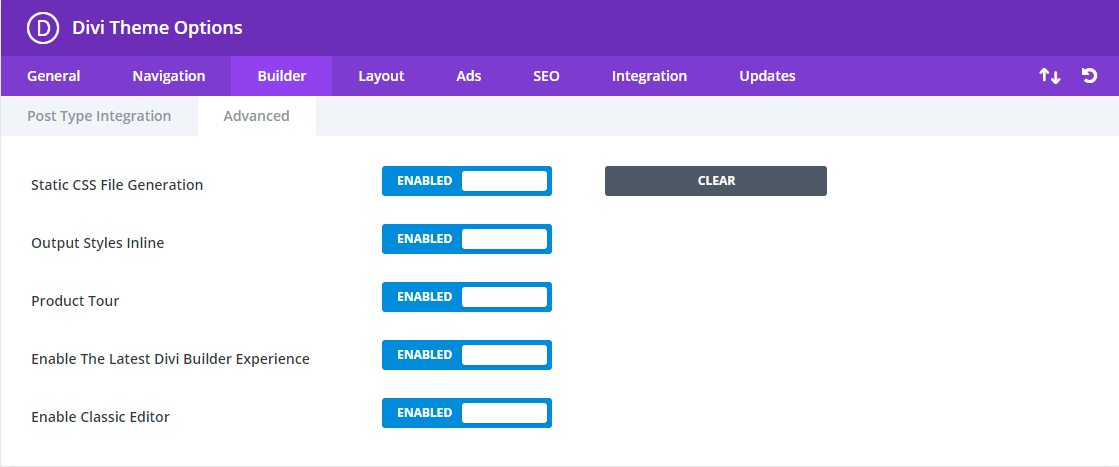This screenshot has height=467, width=1119.
Task: Disable Output Styles Inline toggle
Action: click(467, 238)
